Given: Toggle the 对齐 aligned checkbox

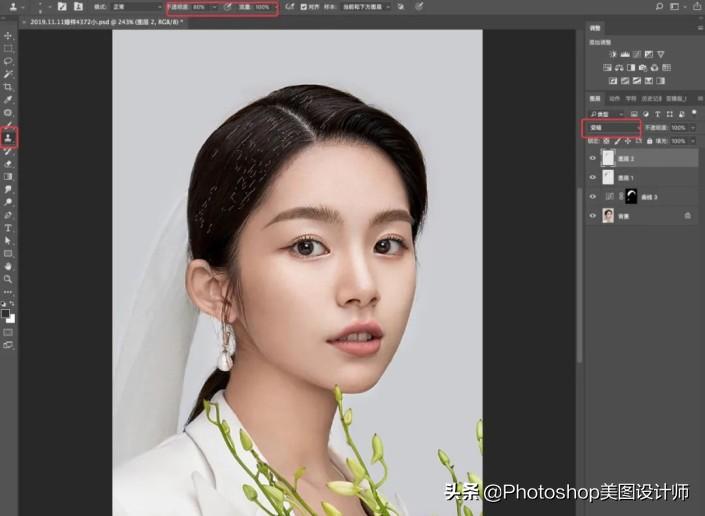Looking at the screenshot, I should 303,6.
